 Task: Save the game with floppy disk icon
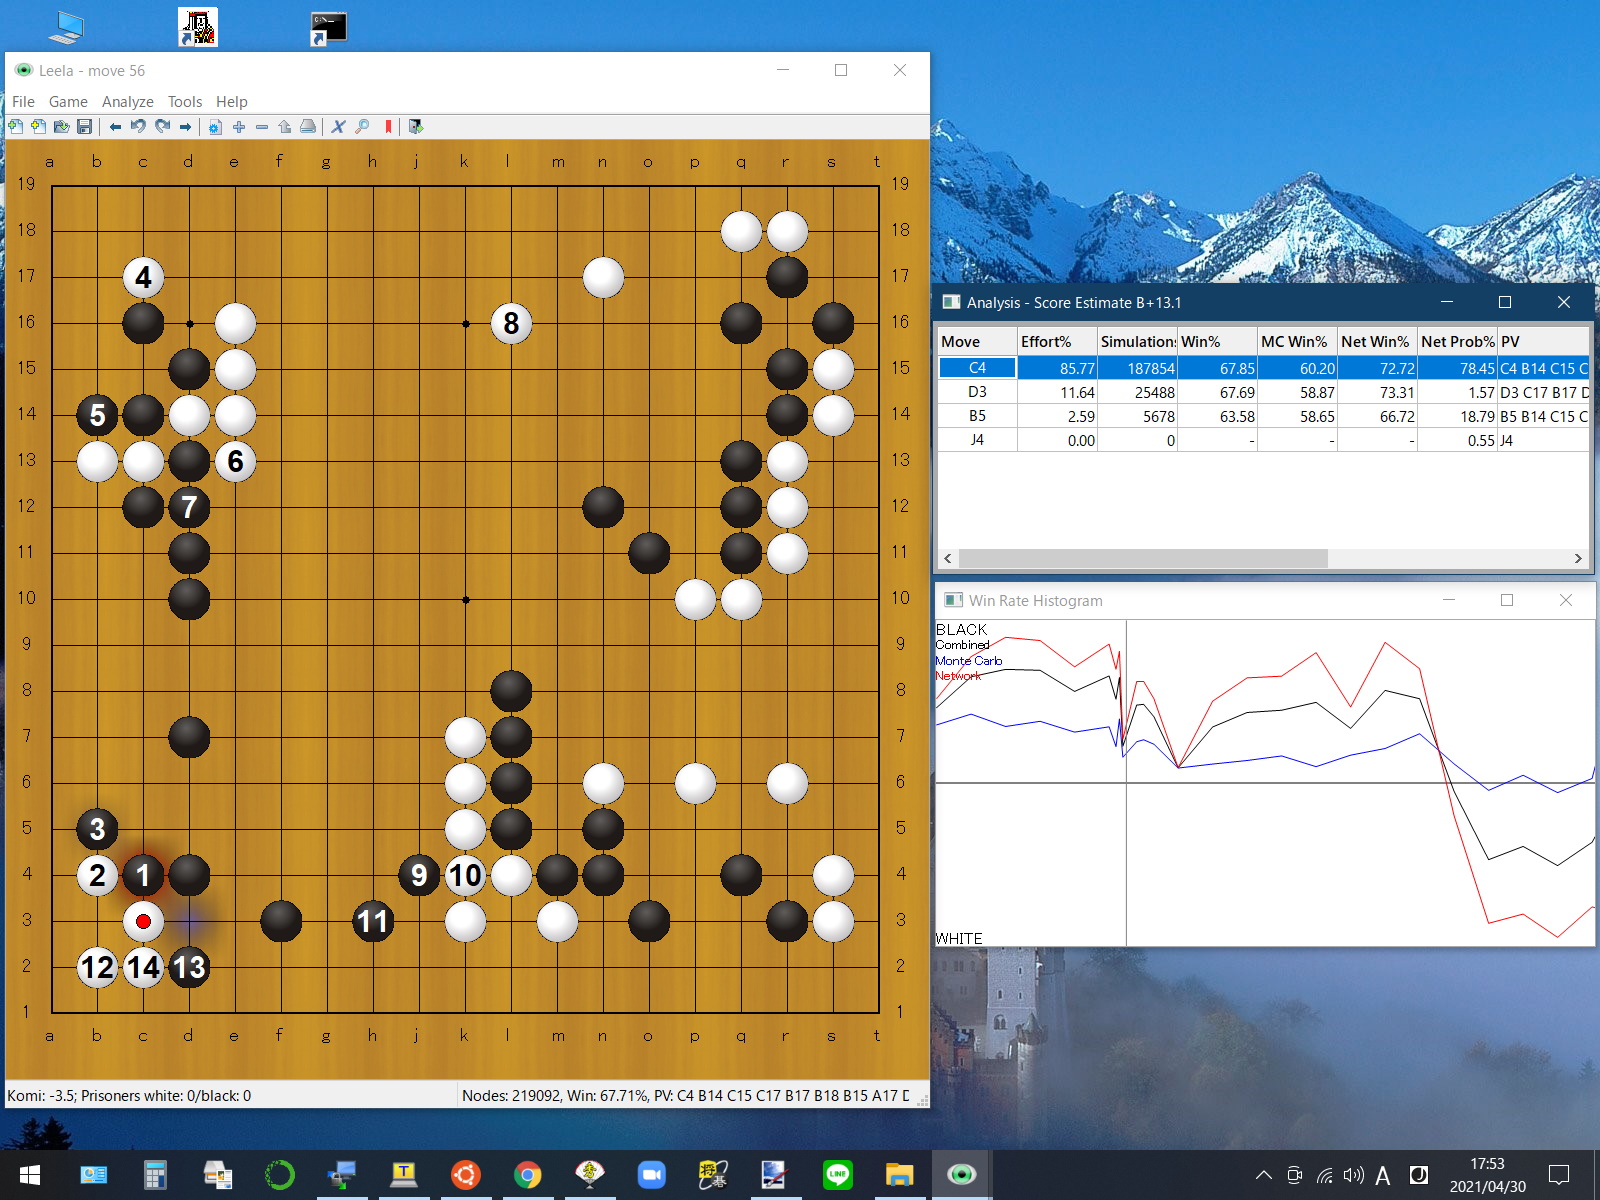(85, 127)
